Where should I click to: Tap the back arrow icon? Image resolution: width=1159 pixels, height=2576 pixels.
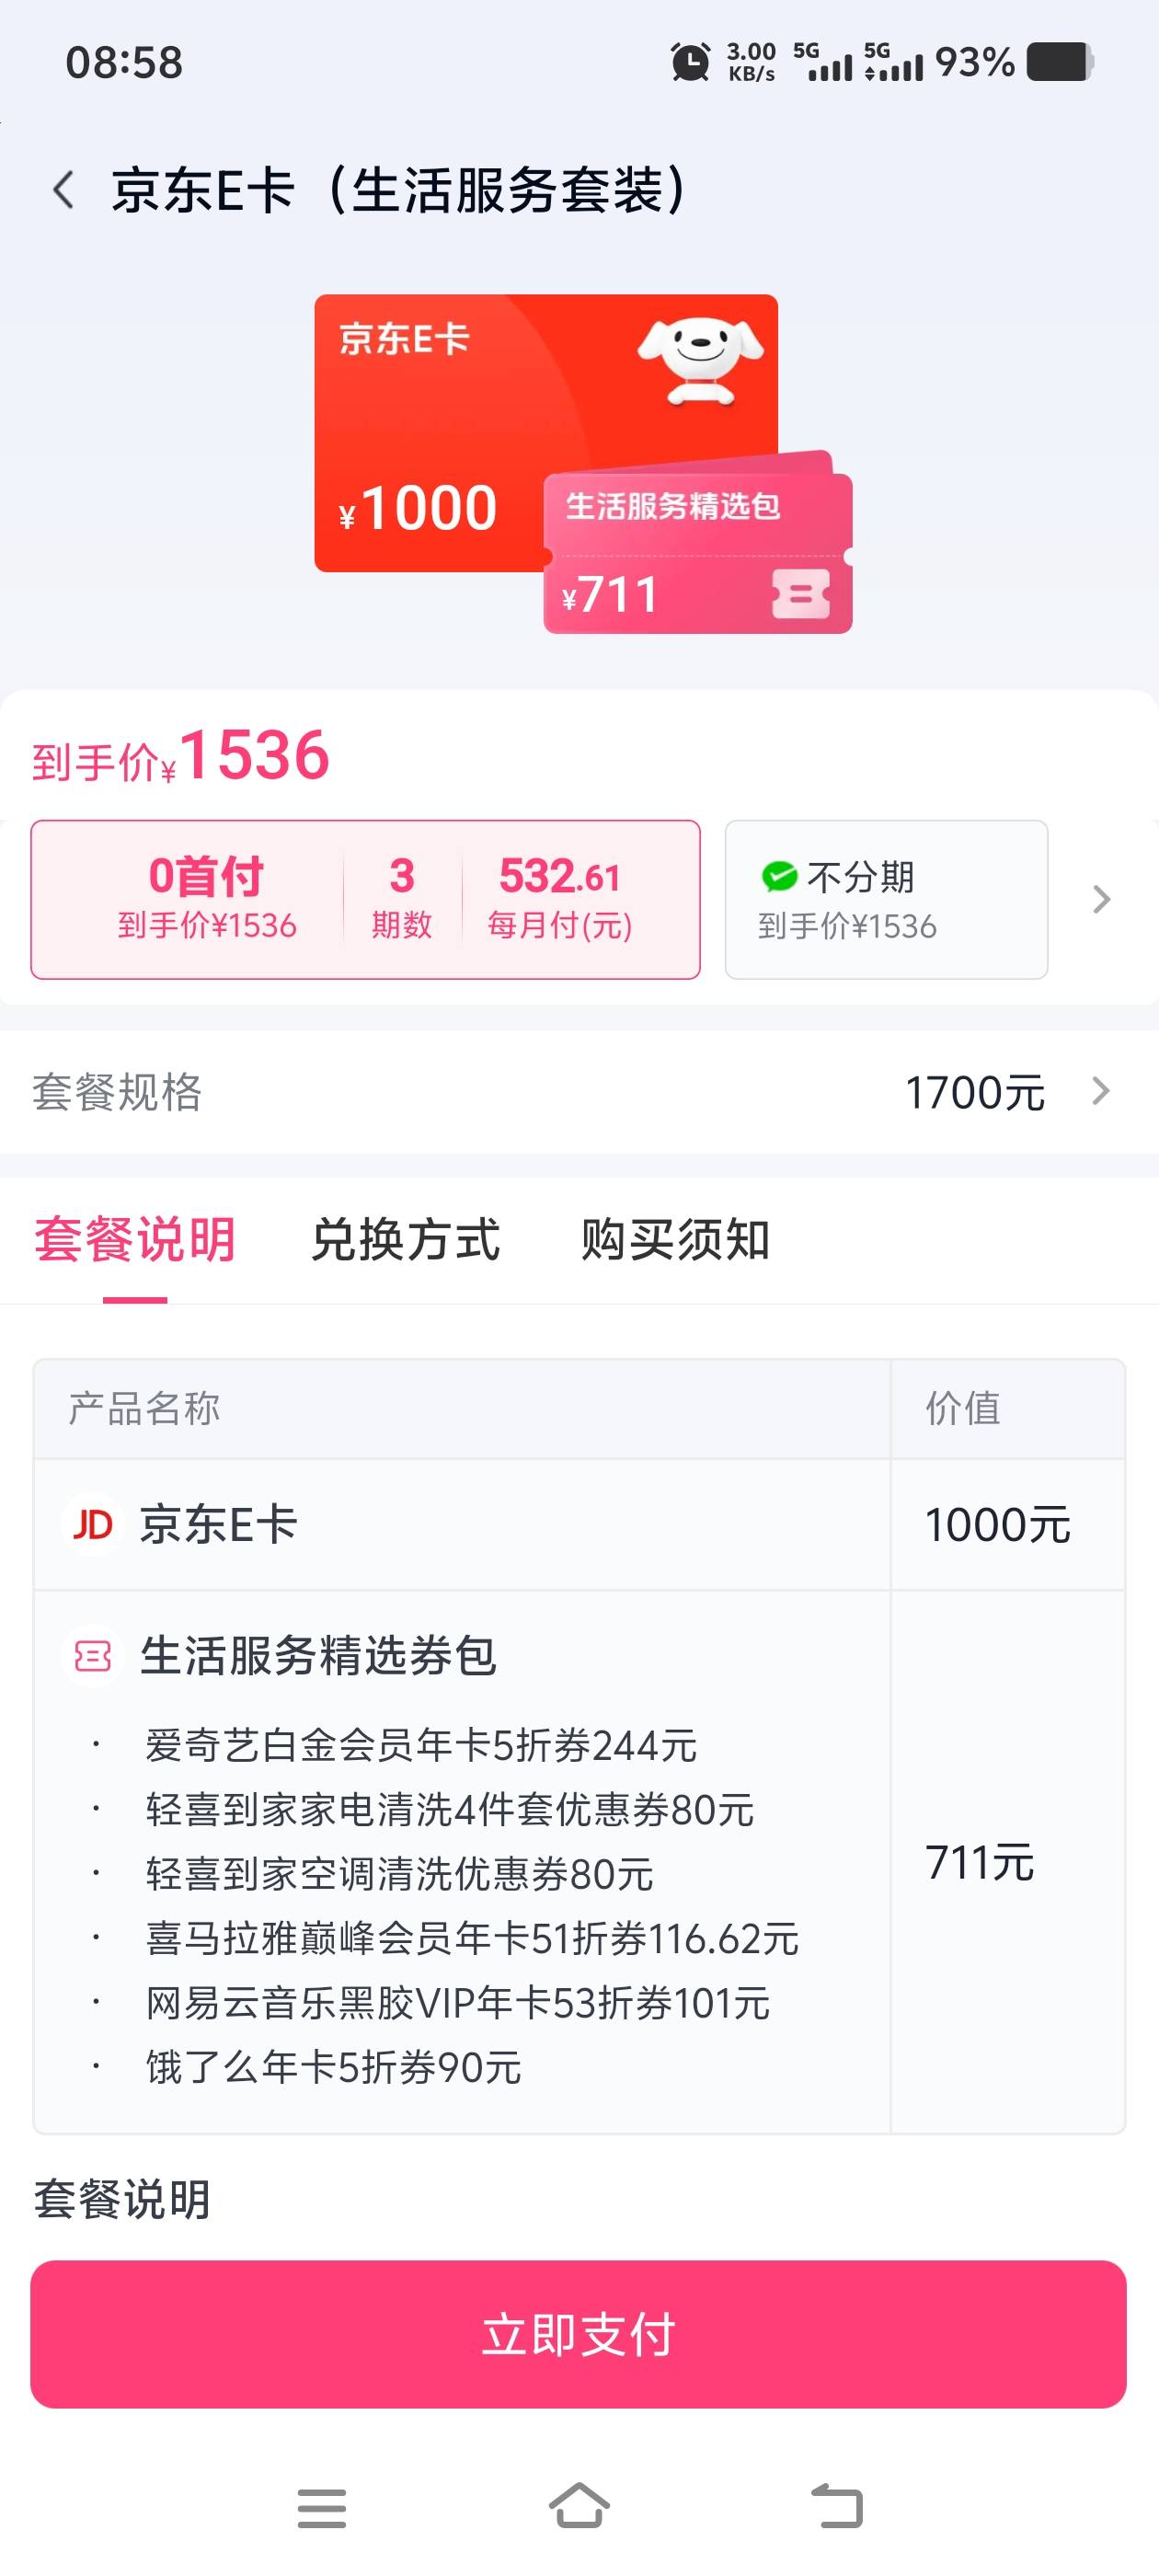[x=64, y=190]
